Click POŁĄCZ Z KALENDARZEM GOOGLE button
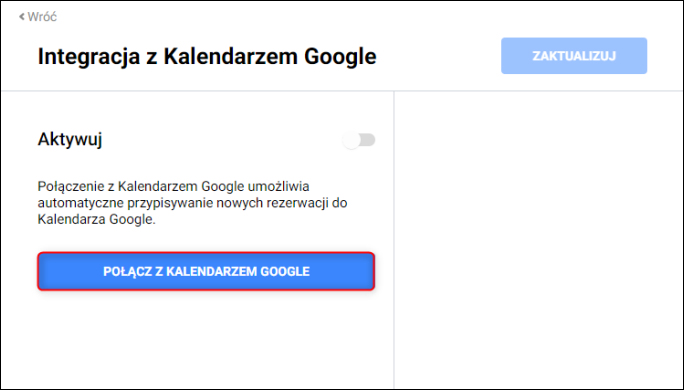684x390 pixels. pyautogui.click(x=206, y=271)
